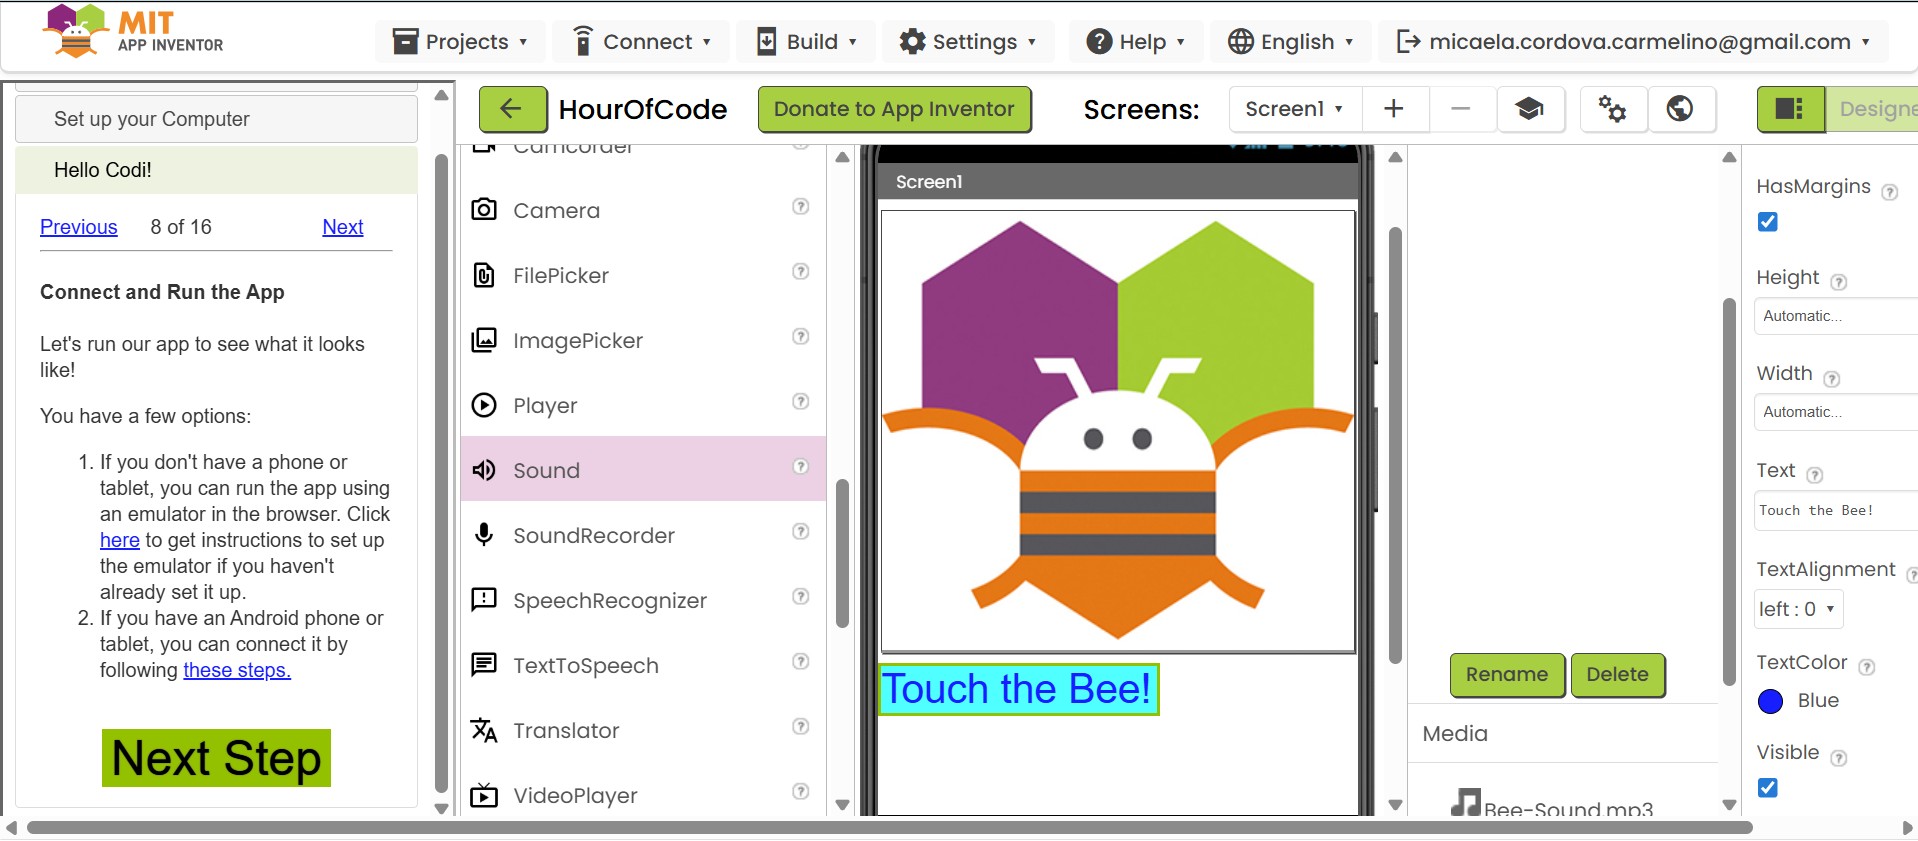Click the Bee-Sound.mp3 media file icon
The width and height of the screenshot is (1918, 841).
click(1466, 802)
